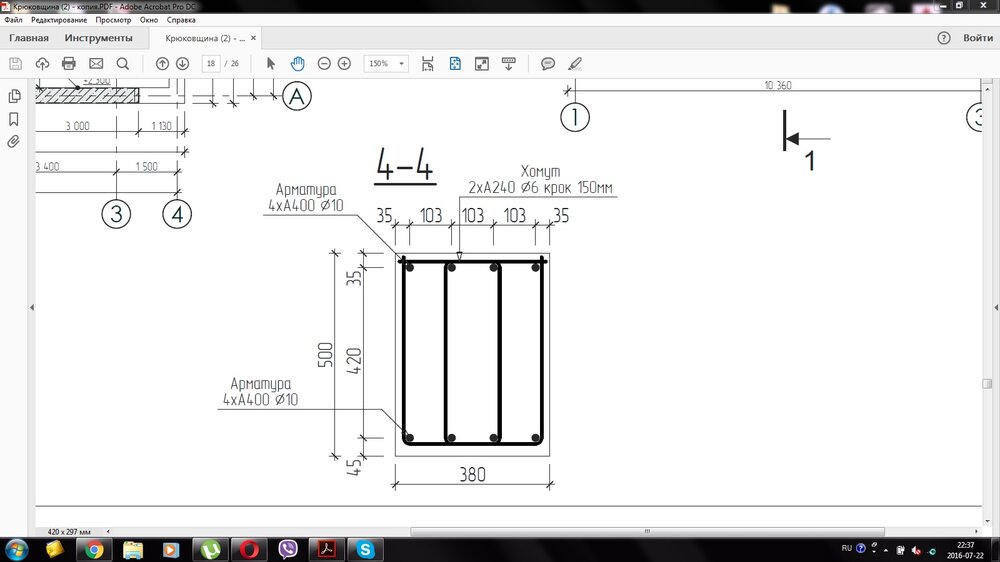Open the Windows Start button
Viewport: 1000px width, 562px height.
point(16,549)
